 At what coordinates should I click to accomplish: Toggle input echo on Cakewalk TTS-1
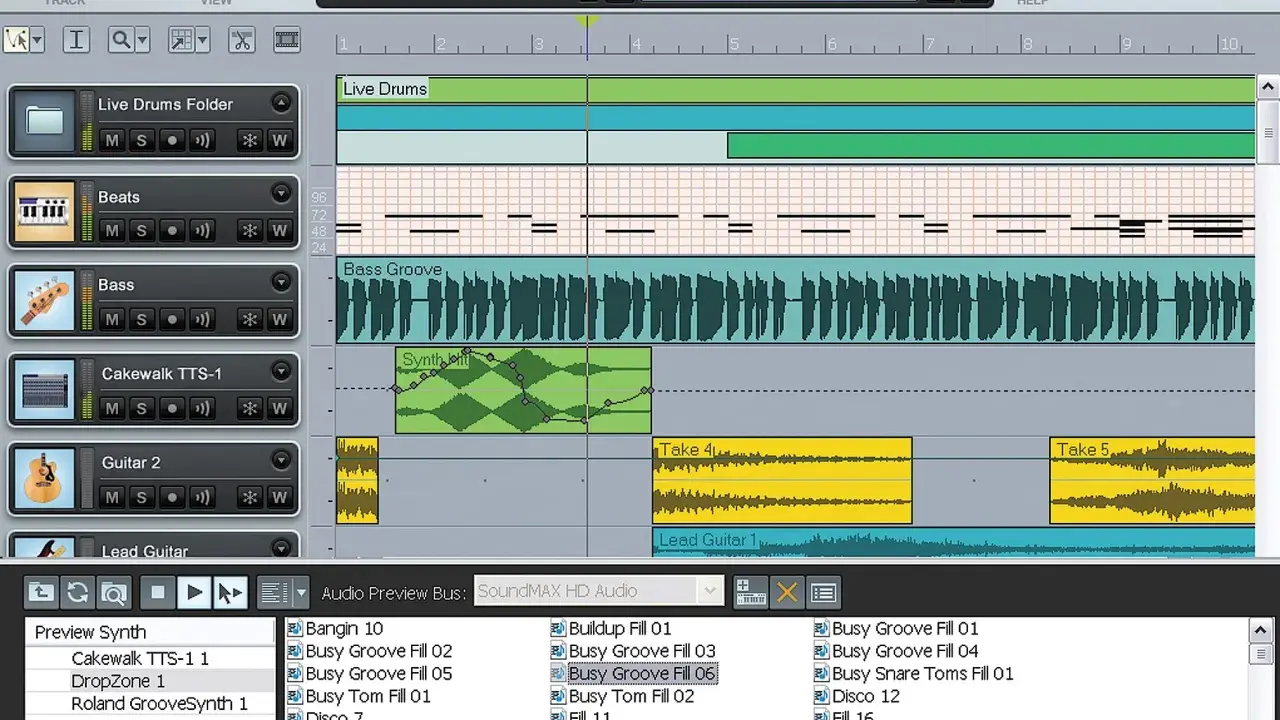[203, 408]
